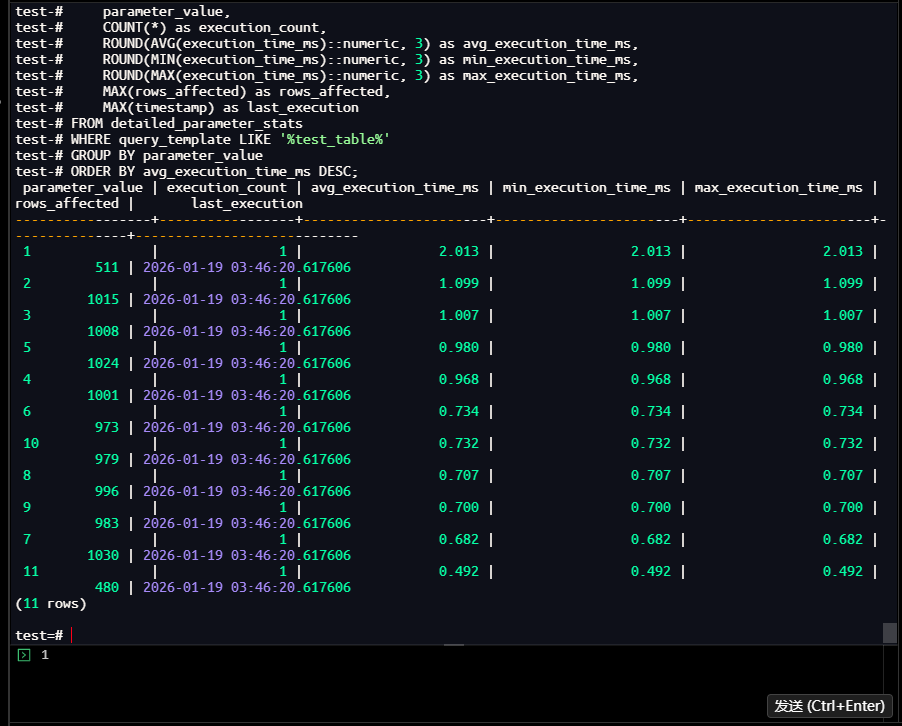Click min value 1.099 for parameter 2
Image resolution: width=902 pixels, height=726 pixels.
click(651, 284)
